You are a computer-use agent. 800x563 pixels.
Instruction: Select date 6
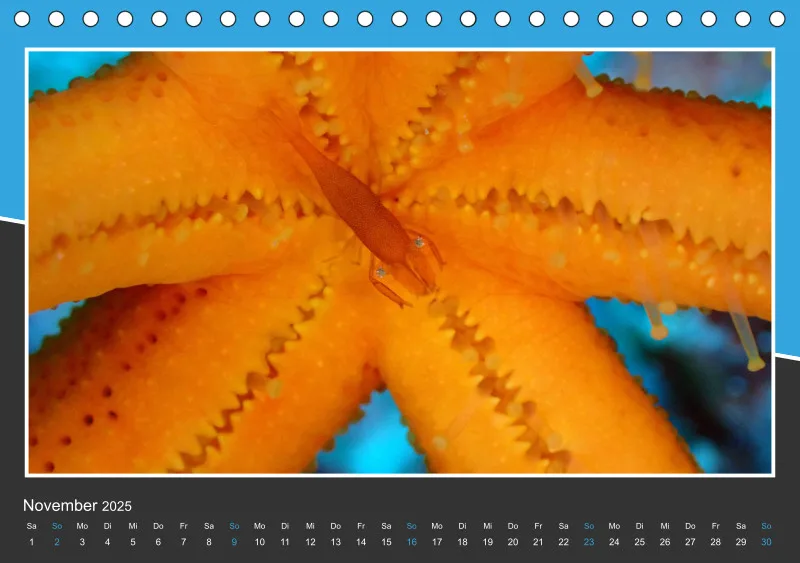click(158, 542)
